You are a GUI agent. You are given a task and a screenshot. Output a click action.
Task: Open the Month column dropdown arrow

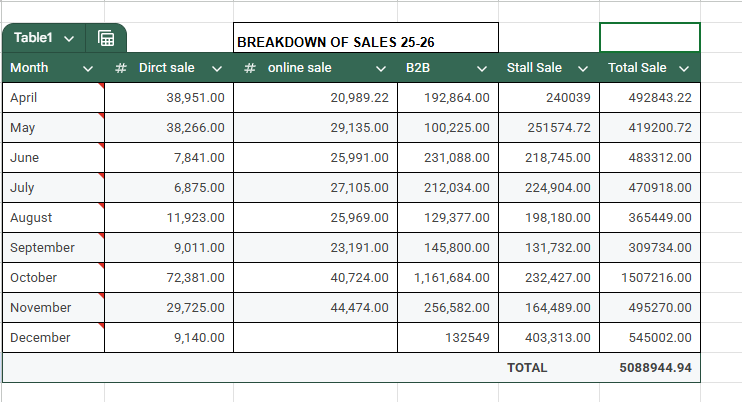click(x=88, y=68)
